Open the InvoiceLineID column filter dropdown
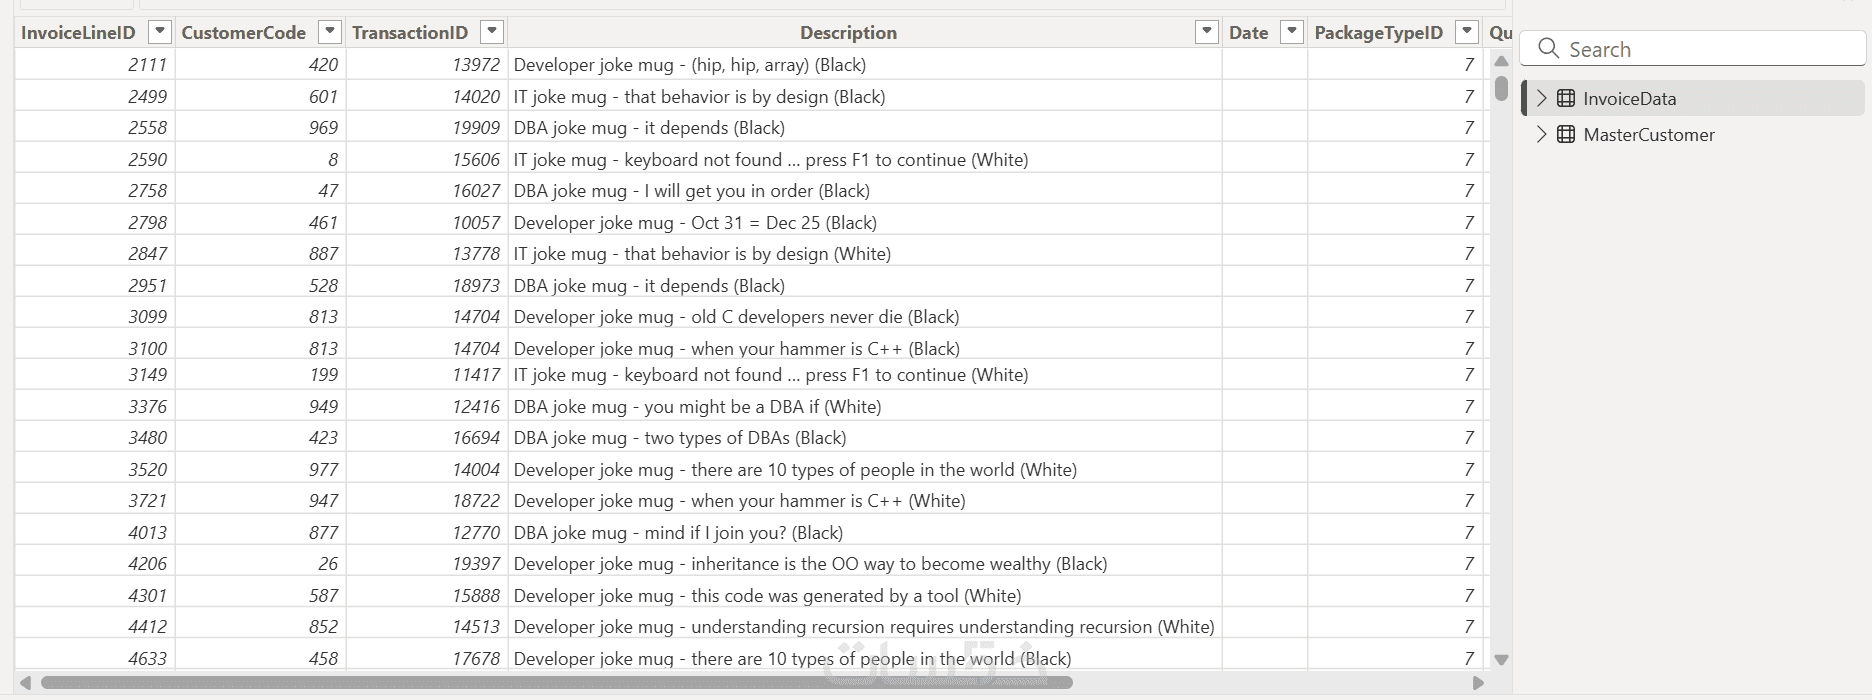 point(159,32)
